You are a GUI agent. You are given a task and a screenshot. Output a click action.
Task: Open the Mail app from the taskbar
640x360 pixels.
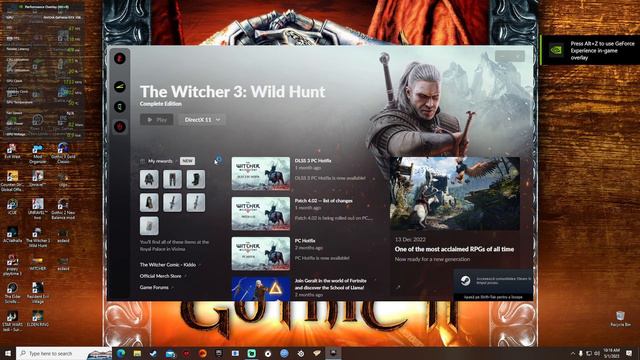tap(170, 353)
